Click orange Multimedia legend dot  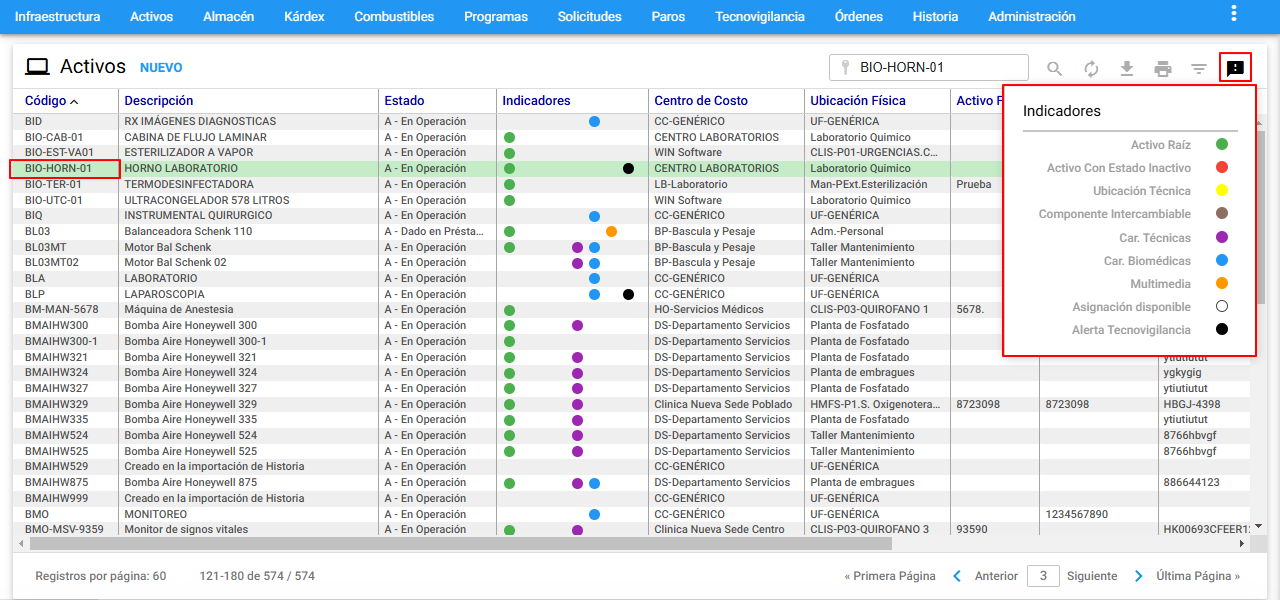coord(1221,284)
